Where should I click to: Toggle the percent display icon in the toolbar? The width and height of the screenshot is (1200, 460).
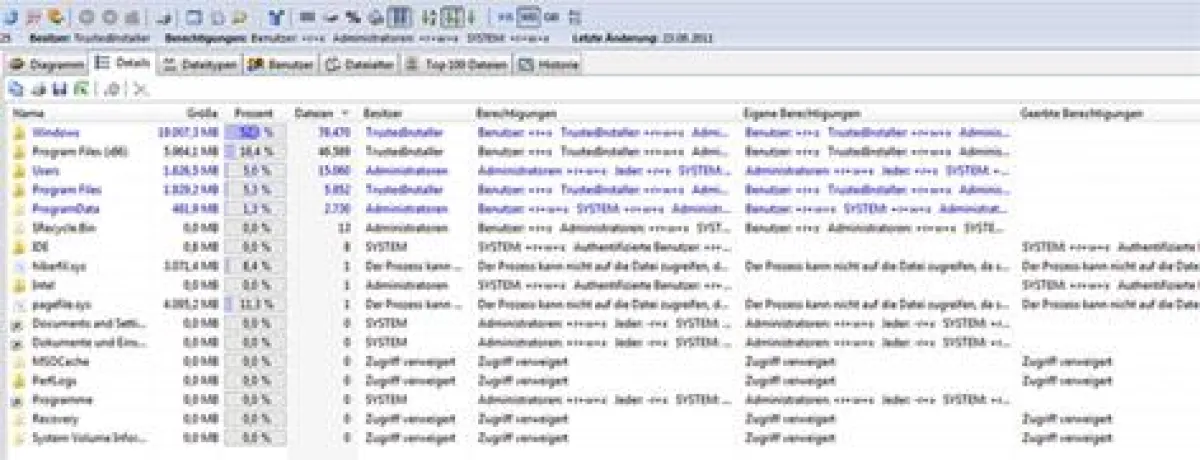(x=353, y=17)
